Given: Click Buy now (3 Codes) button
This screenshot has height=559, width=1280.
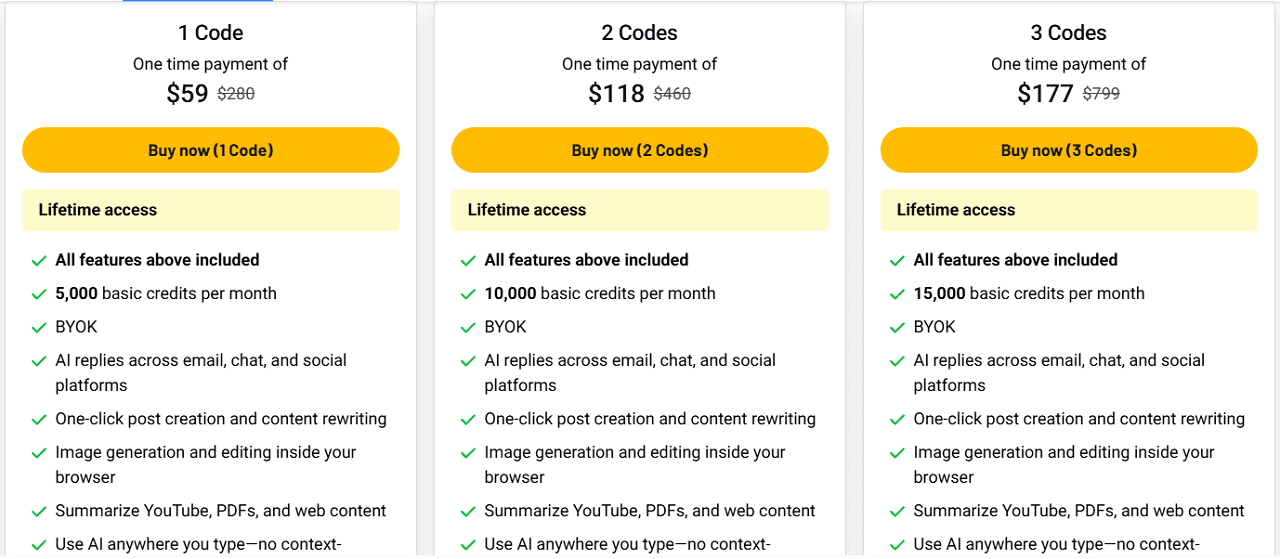Looking at the screenshot, I should [x=1069, y=151].
